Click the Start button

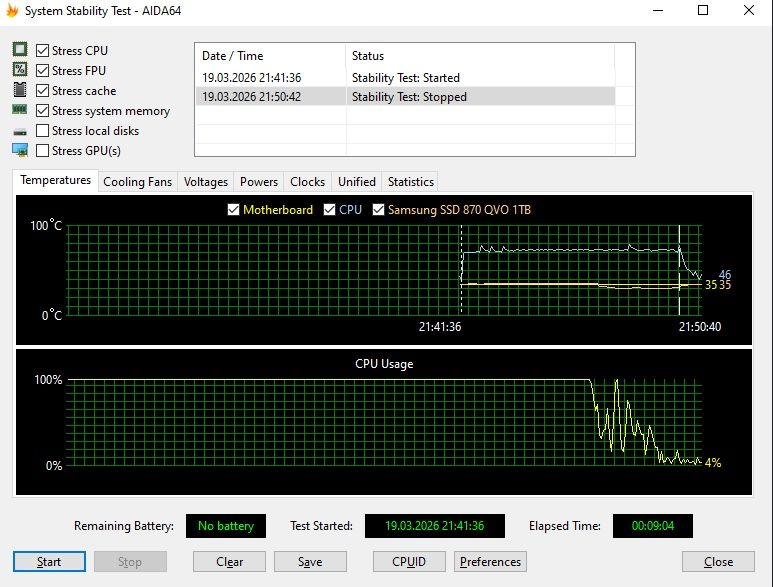coord(49,562)
